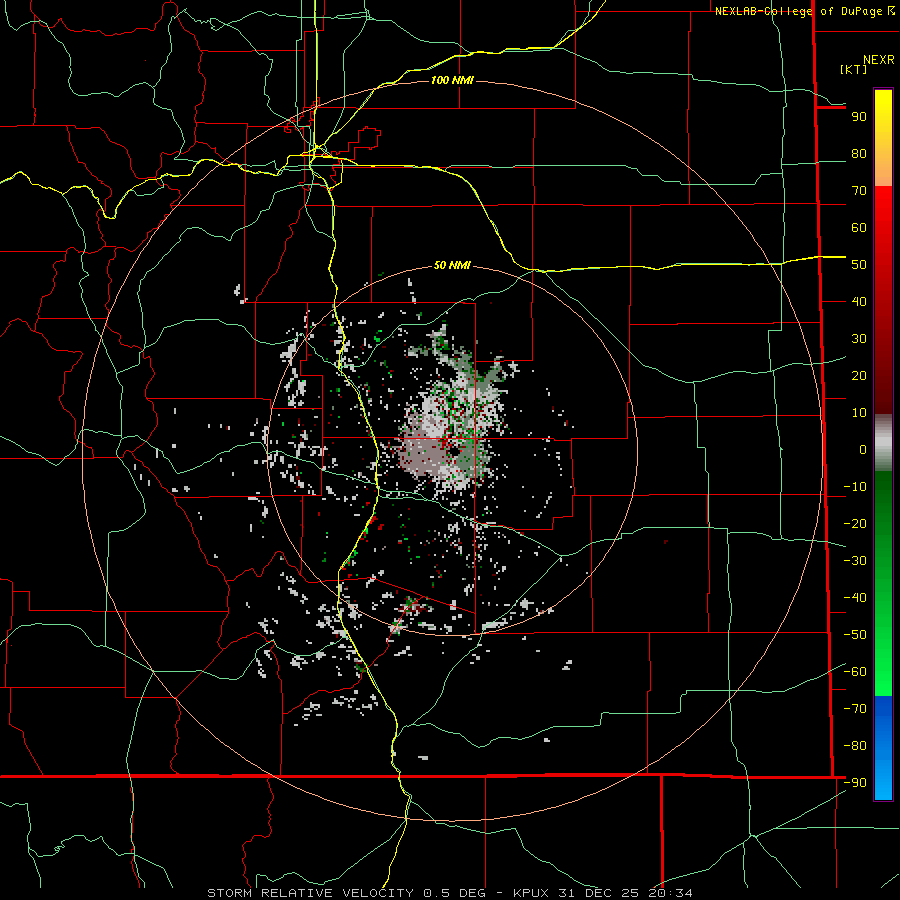Image resolution: width=900 pixels, height=900 pixels.
Task: Click the "80" value on velocity scale
Action: pyautogui.click(x=859, y=154)
